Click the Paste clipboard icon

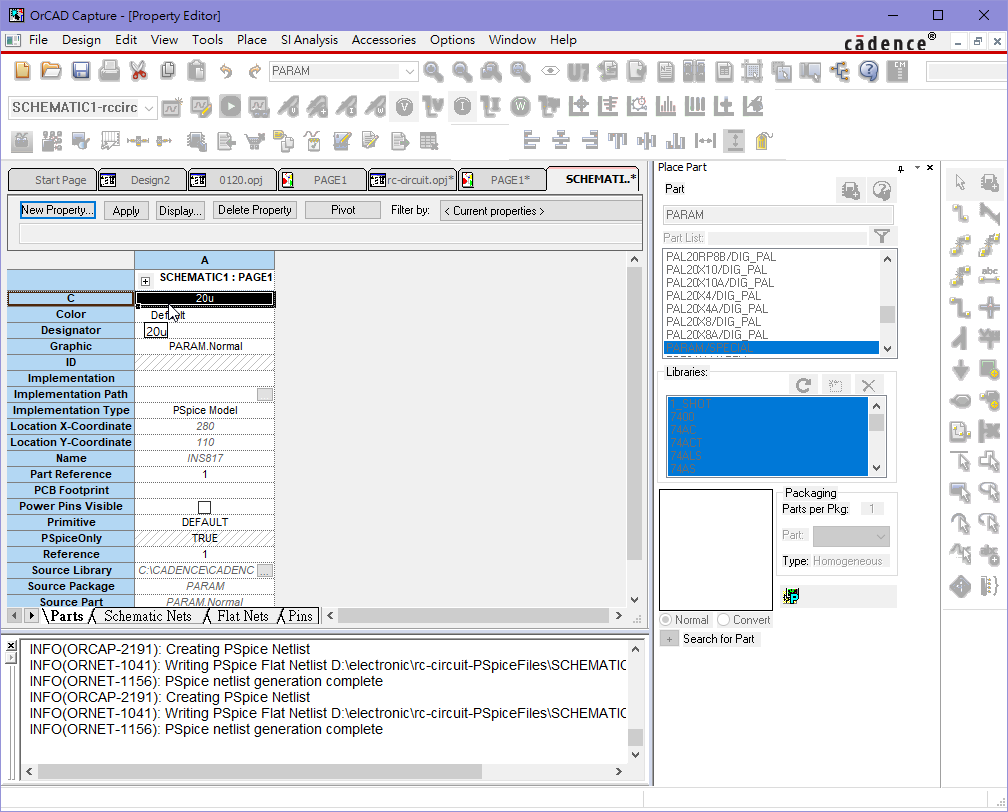(197, 70)
